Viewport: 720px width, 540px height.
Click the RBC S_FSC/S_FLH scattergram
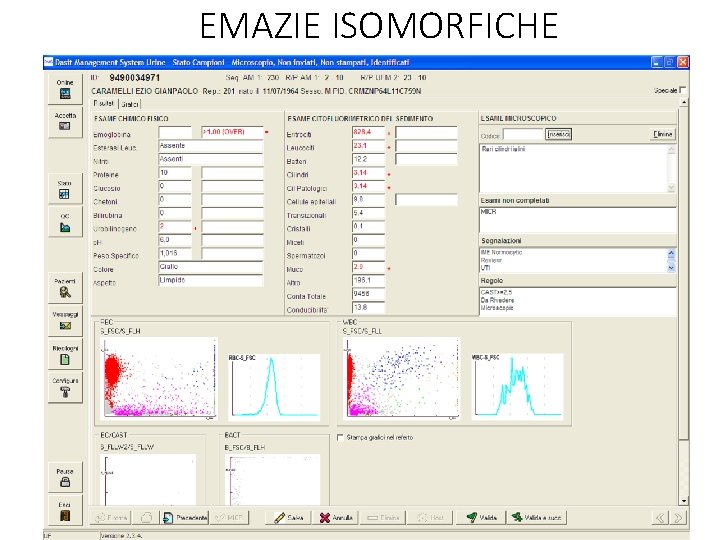tap(158, 378)
